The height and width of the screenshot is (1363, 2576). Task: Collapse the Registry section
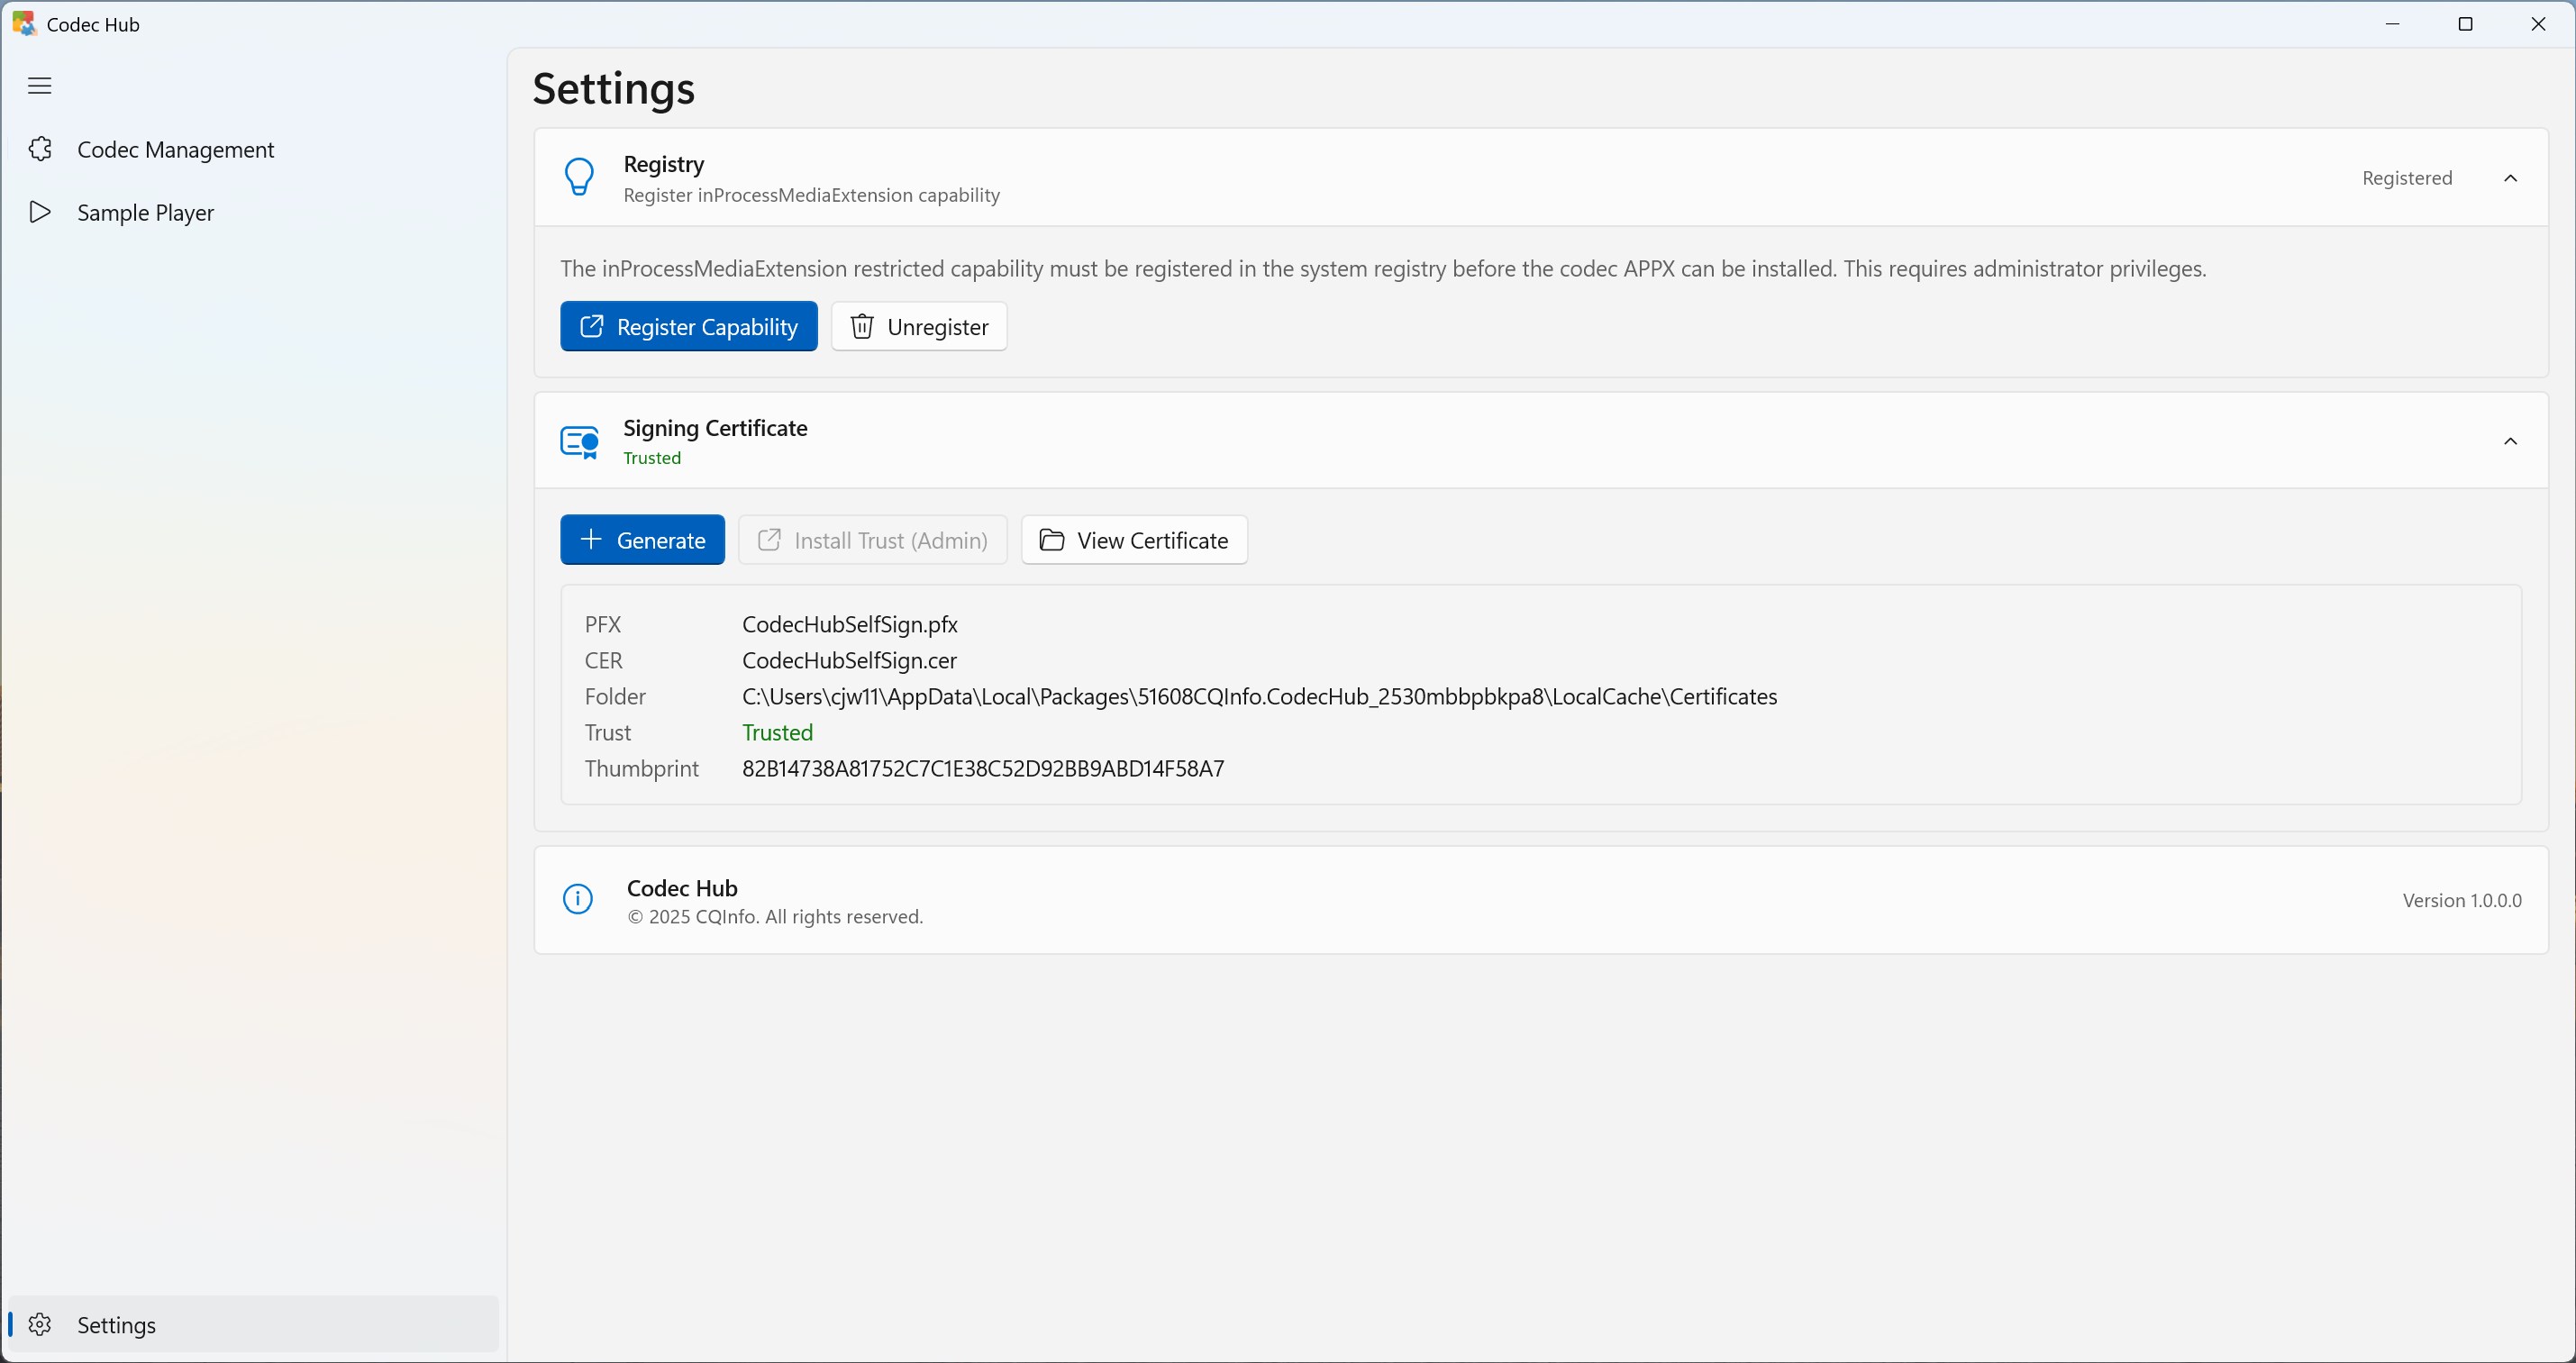coord(2510,178)
